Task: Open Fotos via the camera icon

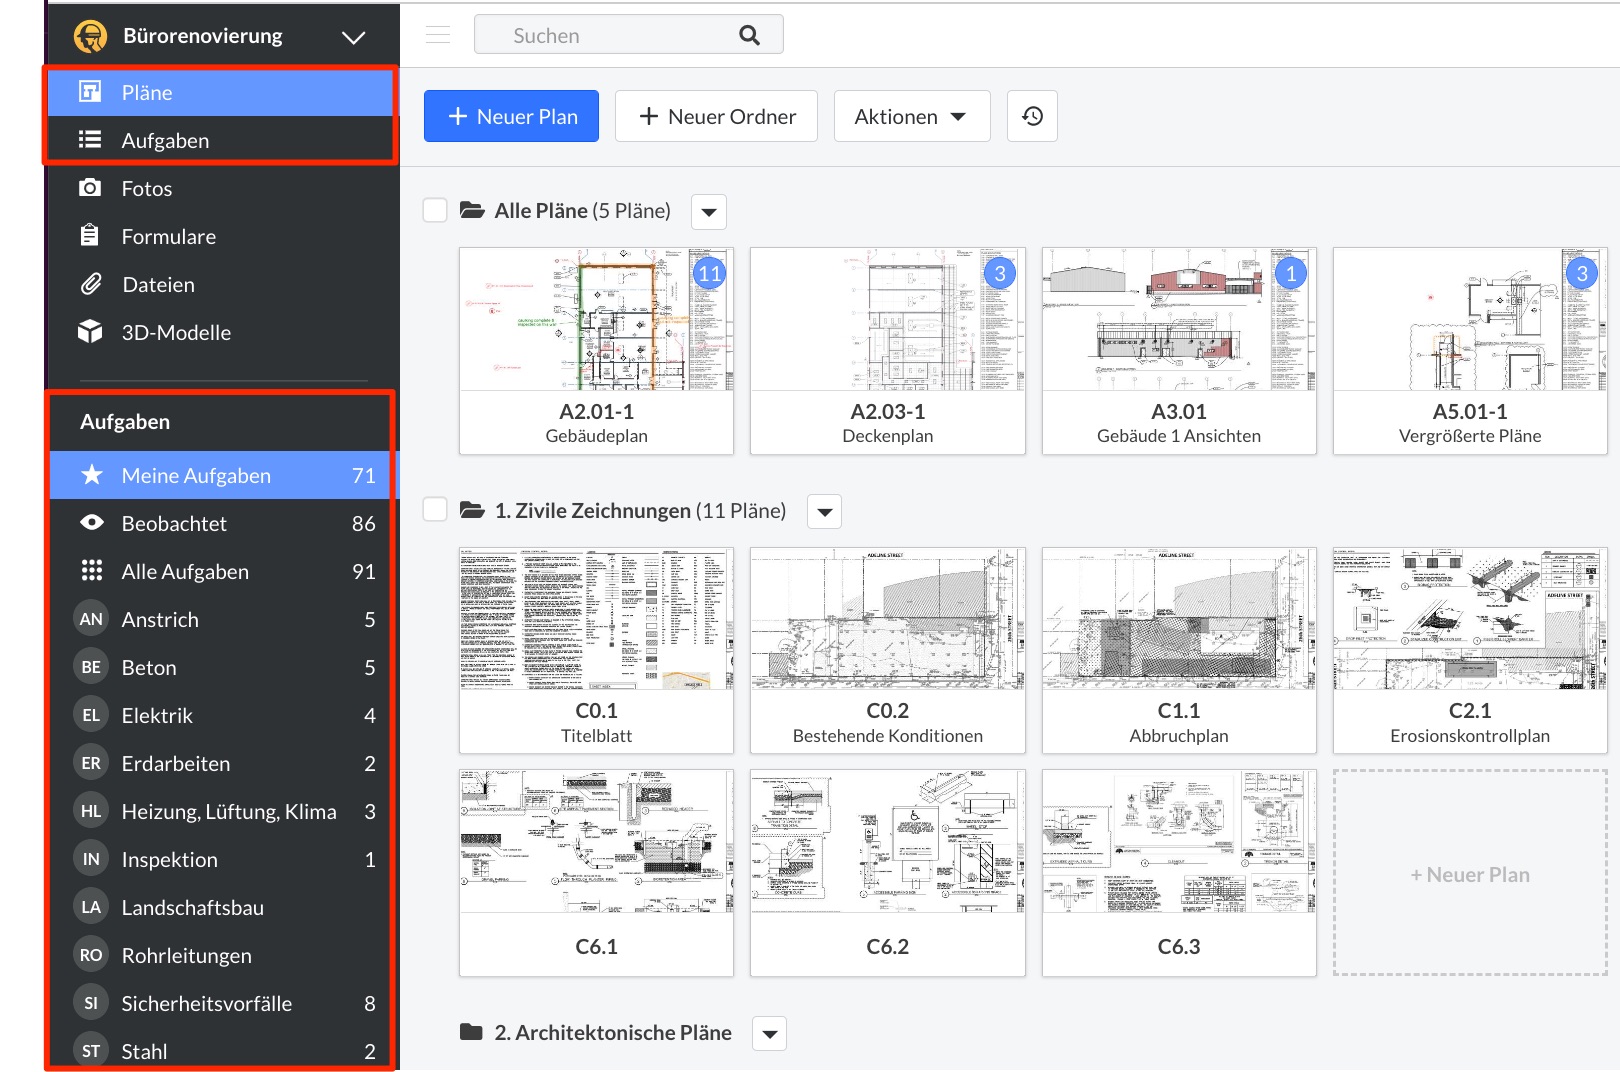Action: click(90, 188)
